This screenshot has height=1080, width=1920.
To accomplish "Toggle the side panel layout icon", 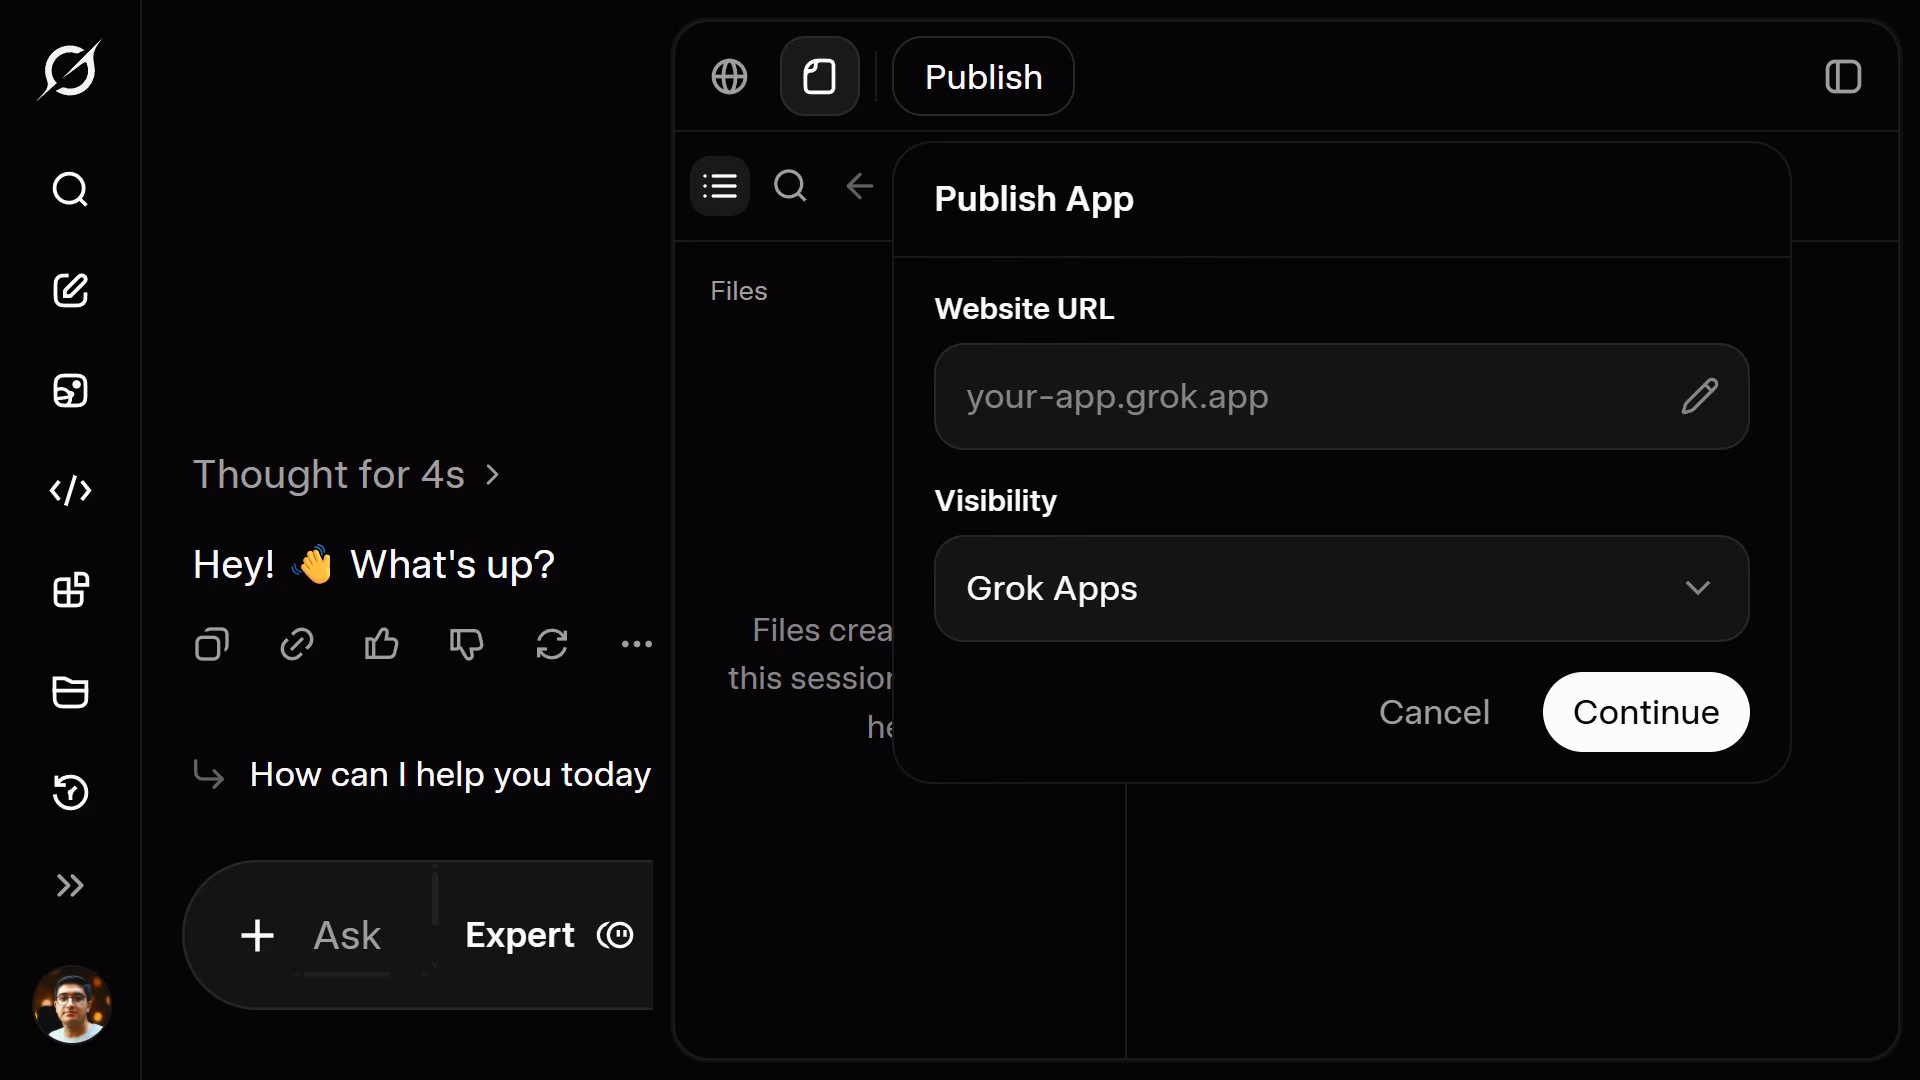I will tap(1843, 76).
